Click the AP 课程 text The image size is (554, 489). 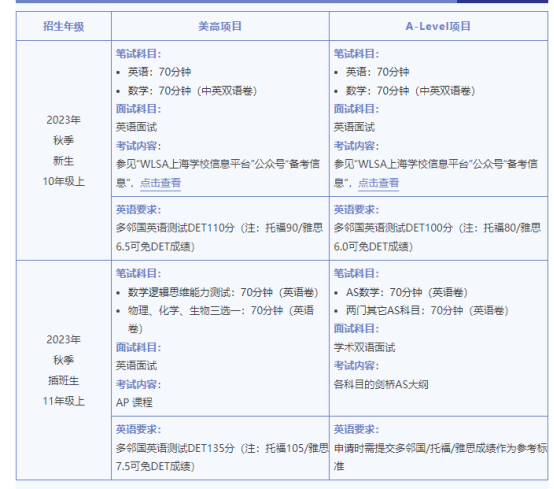point(134,402)
